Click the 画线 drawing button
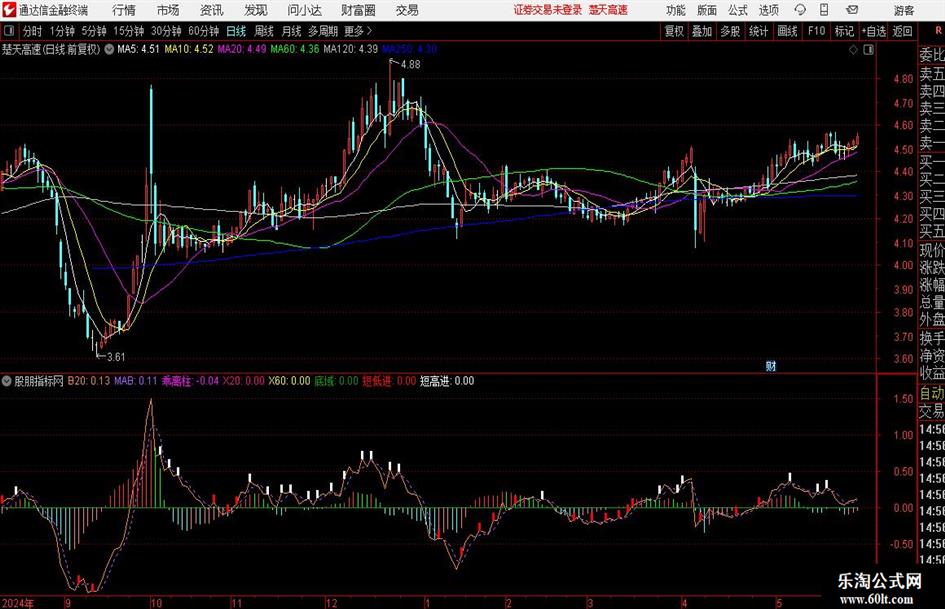Viewport: 945px width, 609px height. (x=787, y=31)
